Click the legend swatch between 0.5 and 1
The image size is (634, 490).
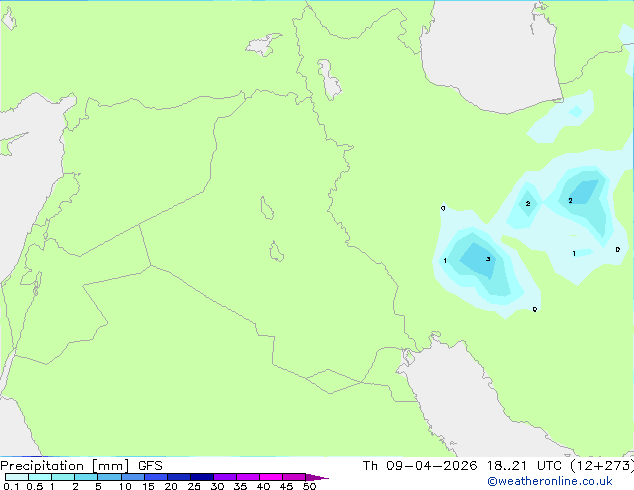(40, 477)
